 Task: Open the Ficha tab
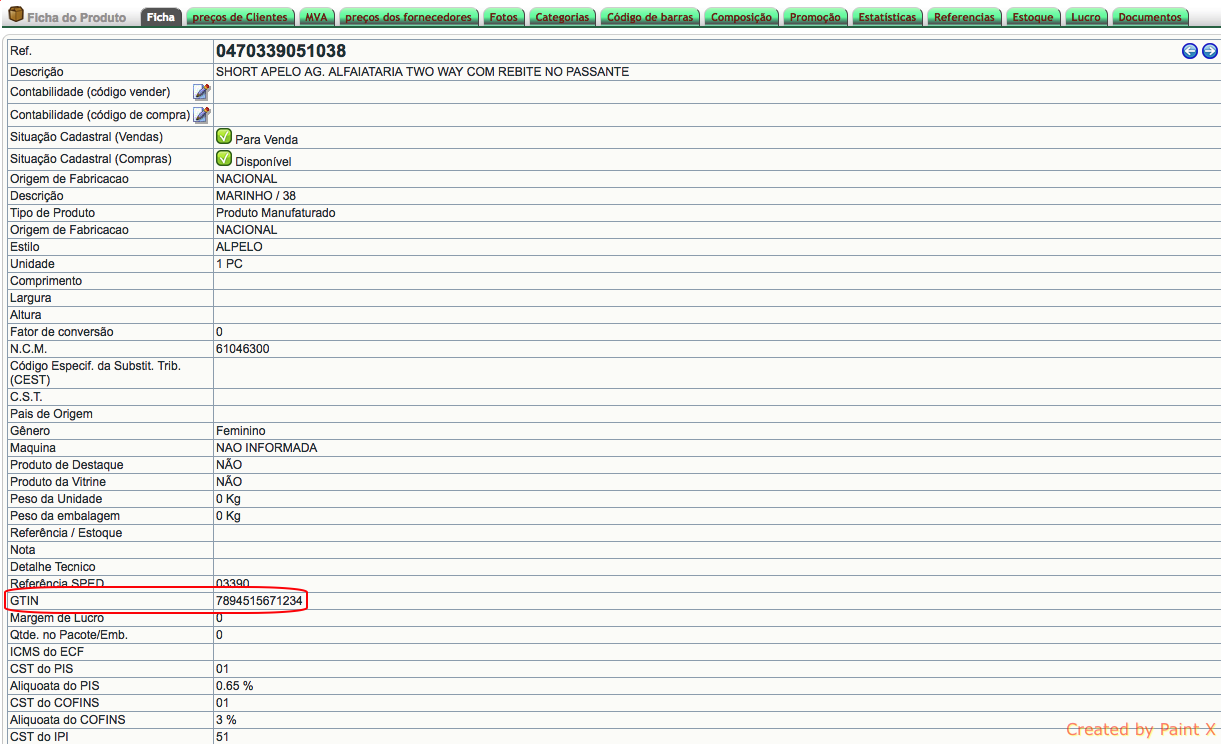[x=161, y=17]
